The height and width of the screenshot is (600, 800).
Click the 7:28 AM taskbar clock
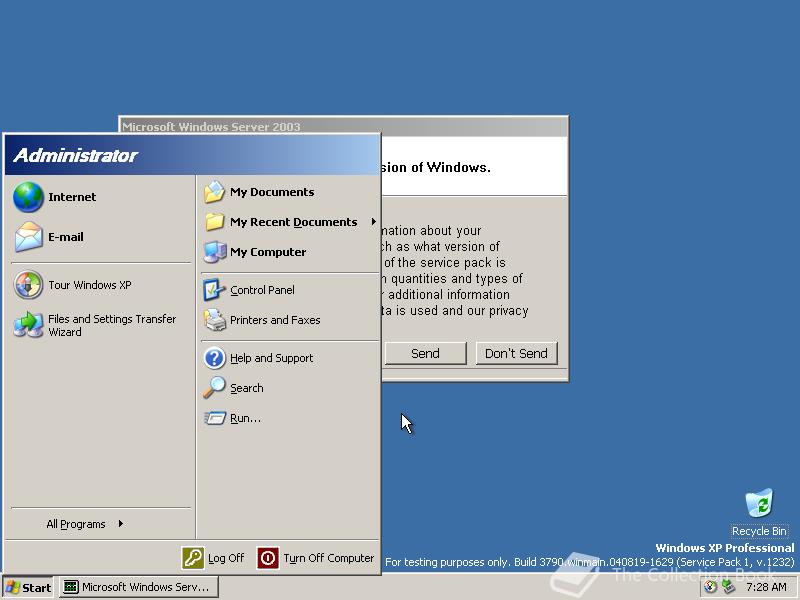766,587
